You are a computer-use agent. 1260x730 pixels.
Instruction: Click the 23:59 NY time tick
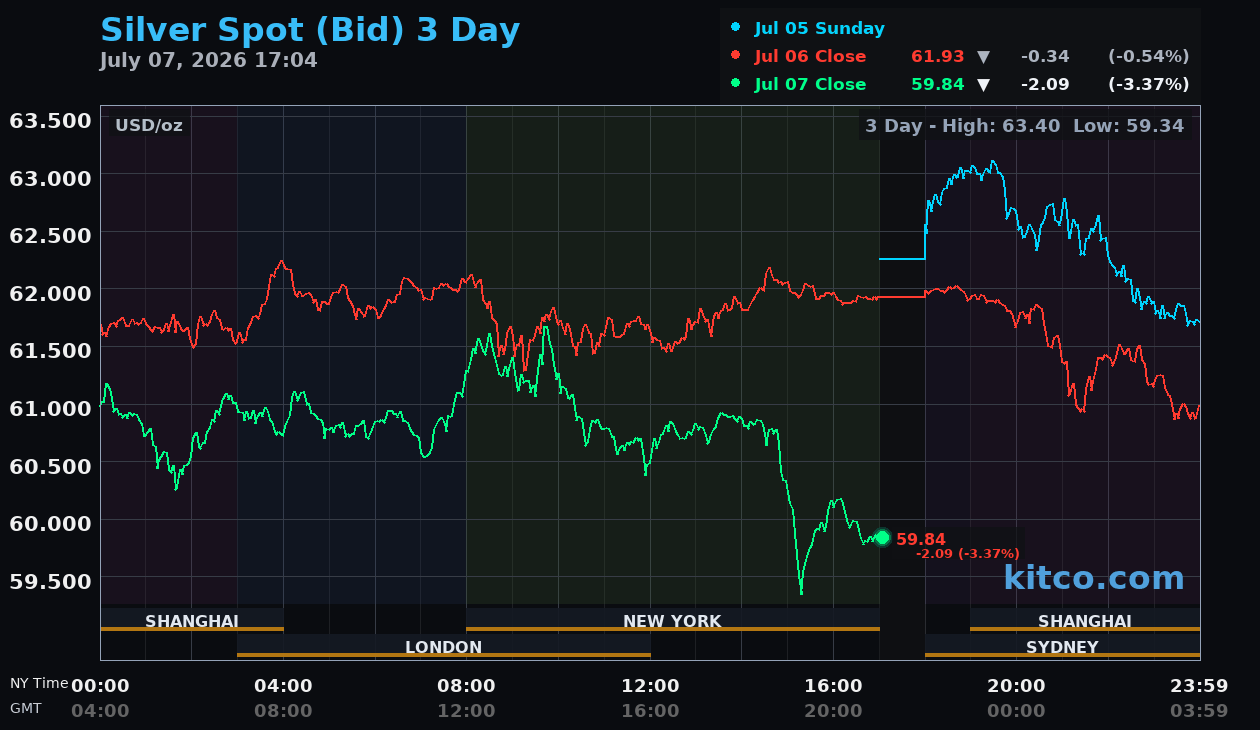pyautogui.click(x=1199, y=686)
